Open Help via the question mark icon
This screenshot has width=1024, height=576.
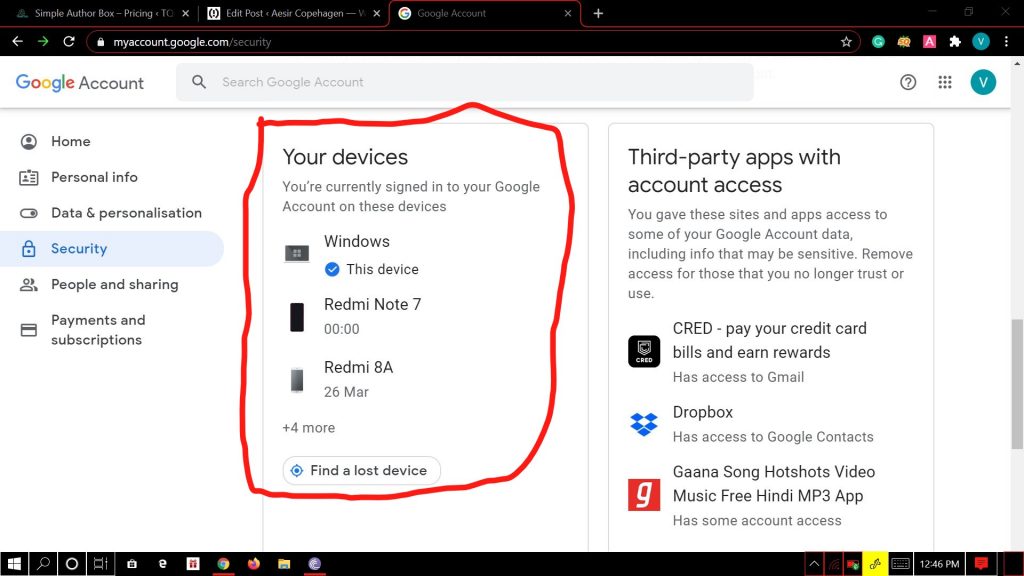908,82
